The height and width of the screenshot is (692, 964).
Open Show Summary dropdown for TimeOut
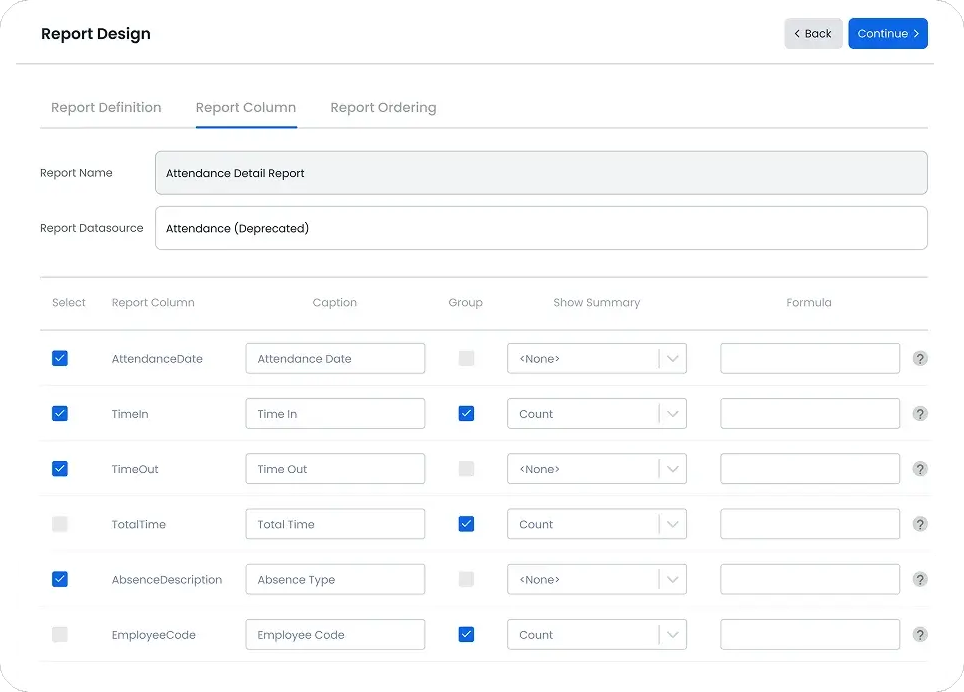coord(596,469)
